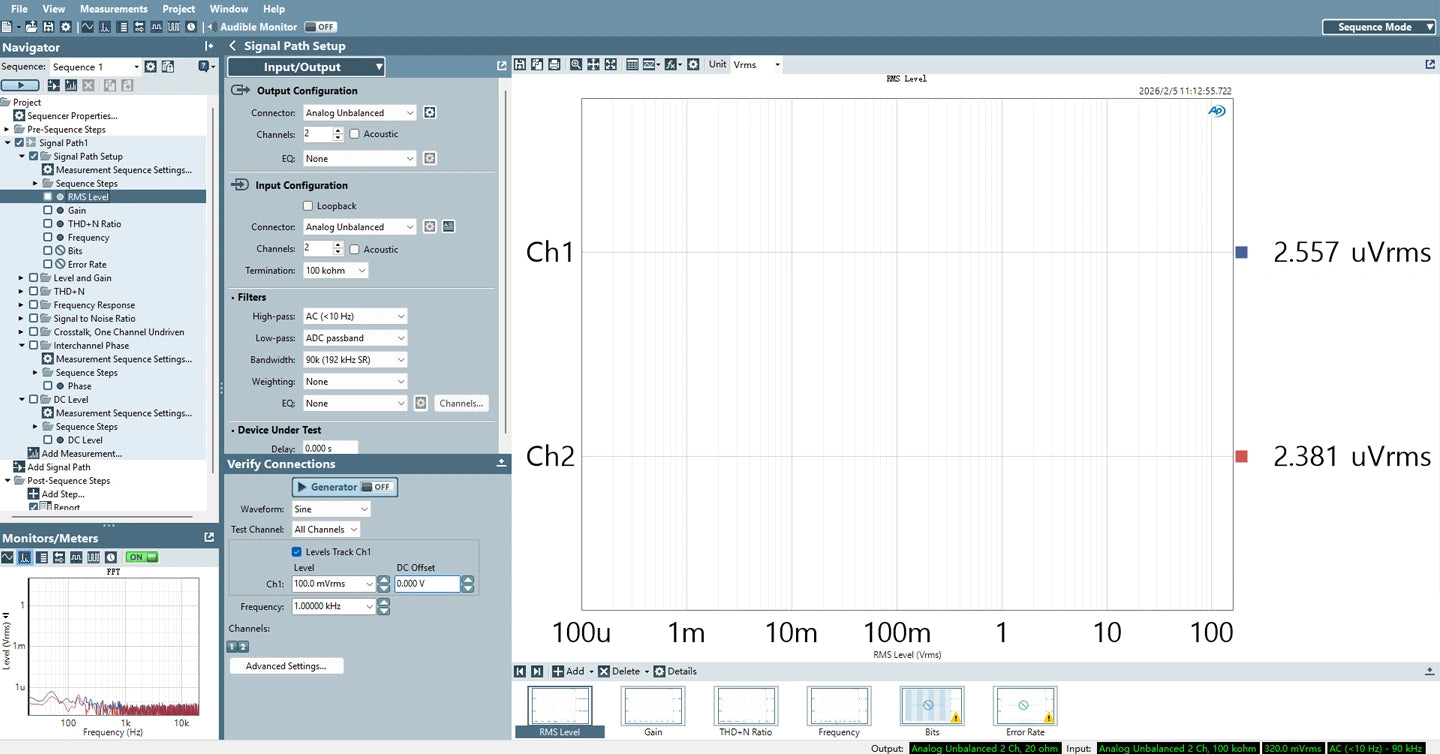Select the pan tool in graph toolbar

point(593,65)
